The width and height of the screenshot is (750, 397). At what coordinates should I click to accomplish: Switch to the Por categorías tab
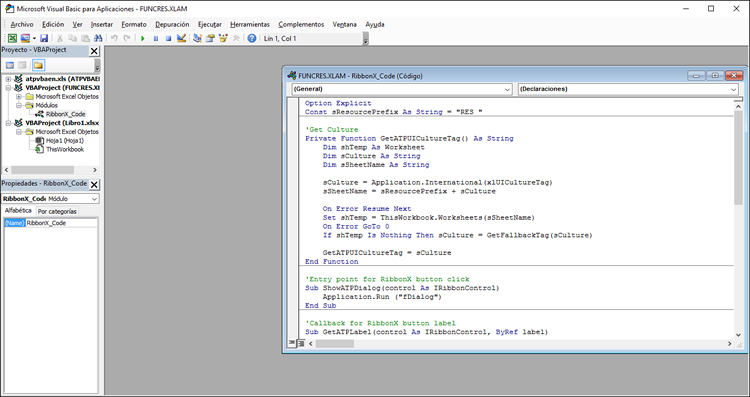(x=57, y=211)
